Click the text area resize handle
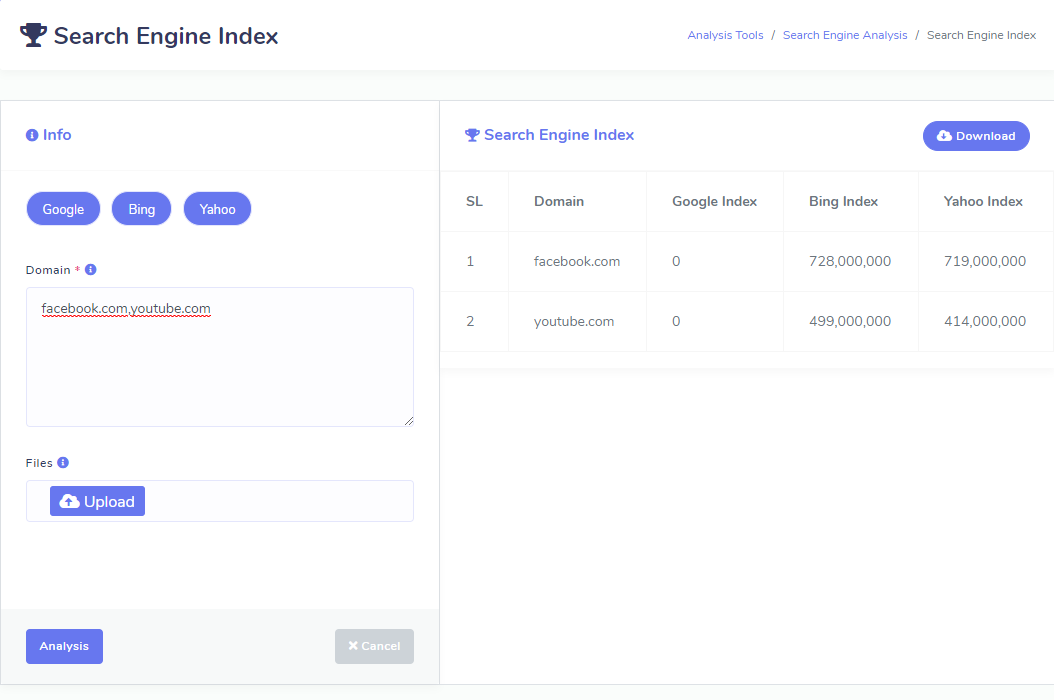Image resolution: width=1054 pixels, height=700 pixels. tap(408, 421)
